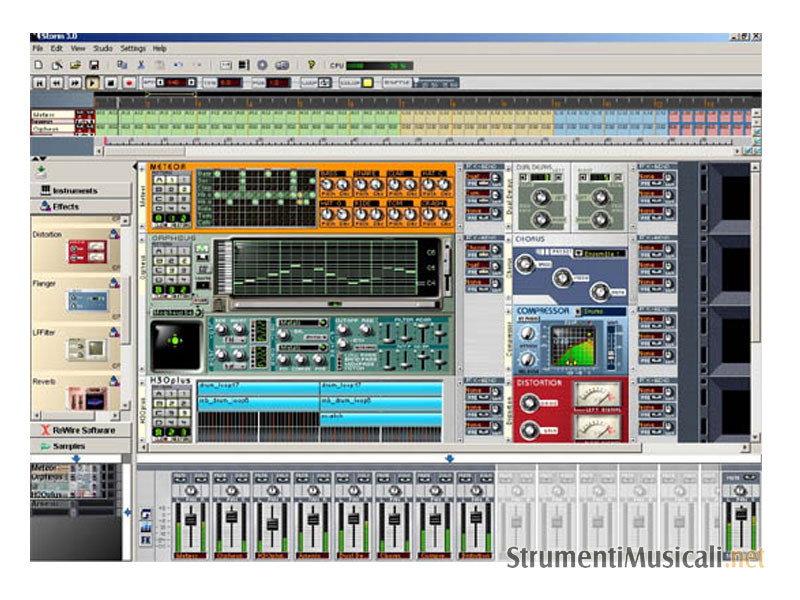
Task: Open the Settings menu
Action: tap(133, 48)
